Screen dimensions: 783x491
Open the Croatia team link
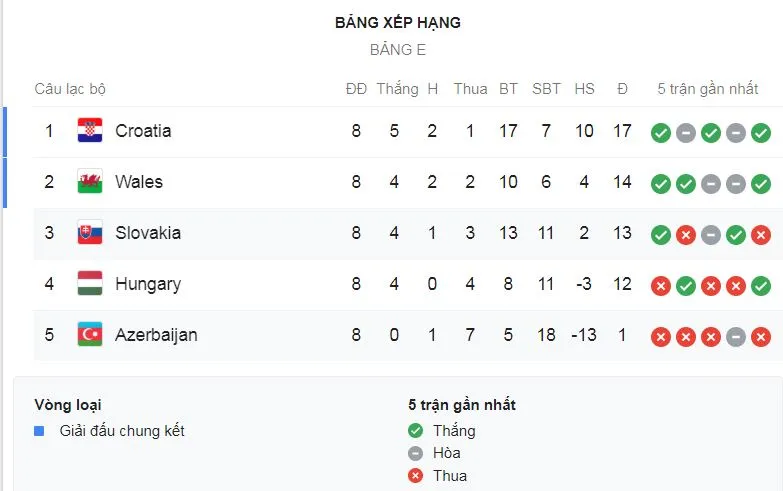(x=143, y=131)
